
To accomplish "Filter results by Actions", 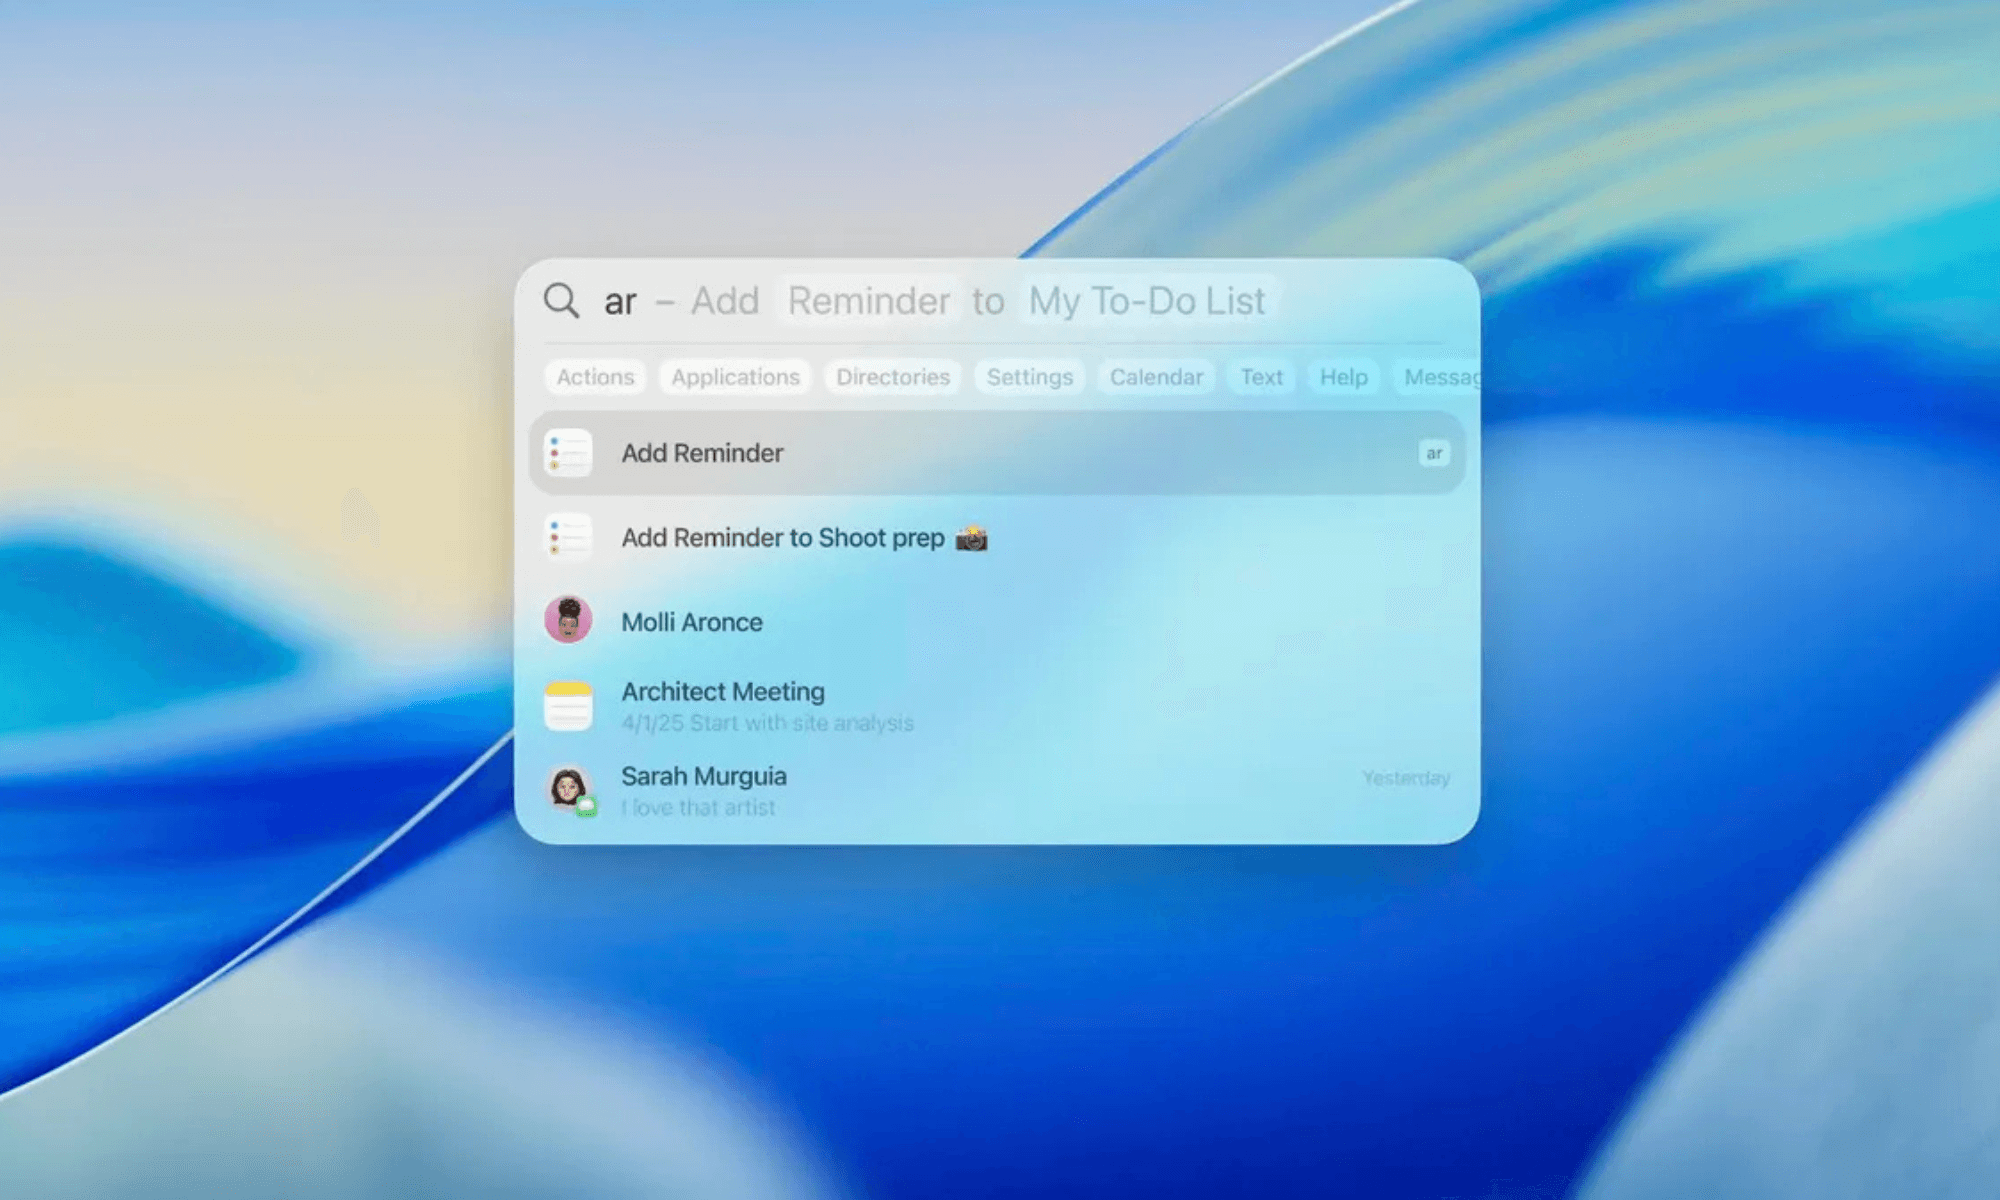I will (x=595, y=377).
